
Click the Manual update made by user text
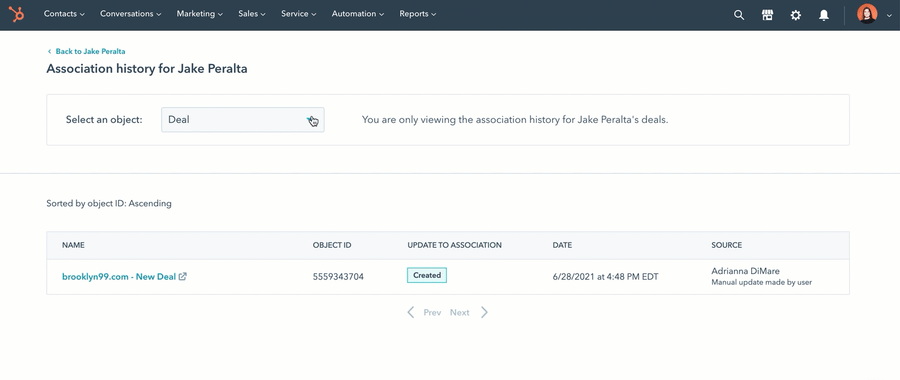tap(762, 282)
